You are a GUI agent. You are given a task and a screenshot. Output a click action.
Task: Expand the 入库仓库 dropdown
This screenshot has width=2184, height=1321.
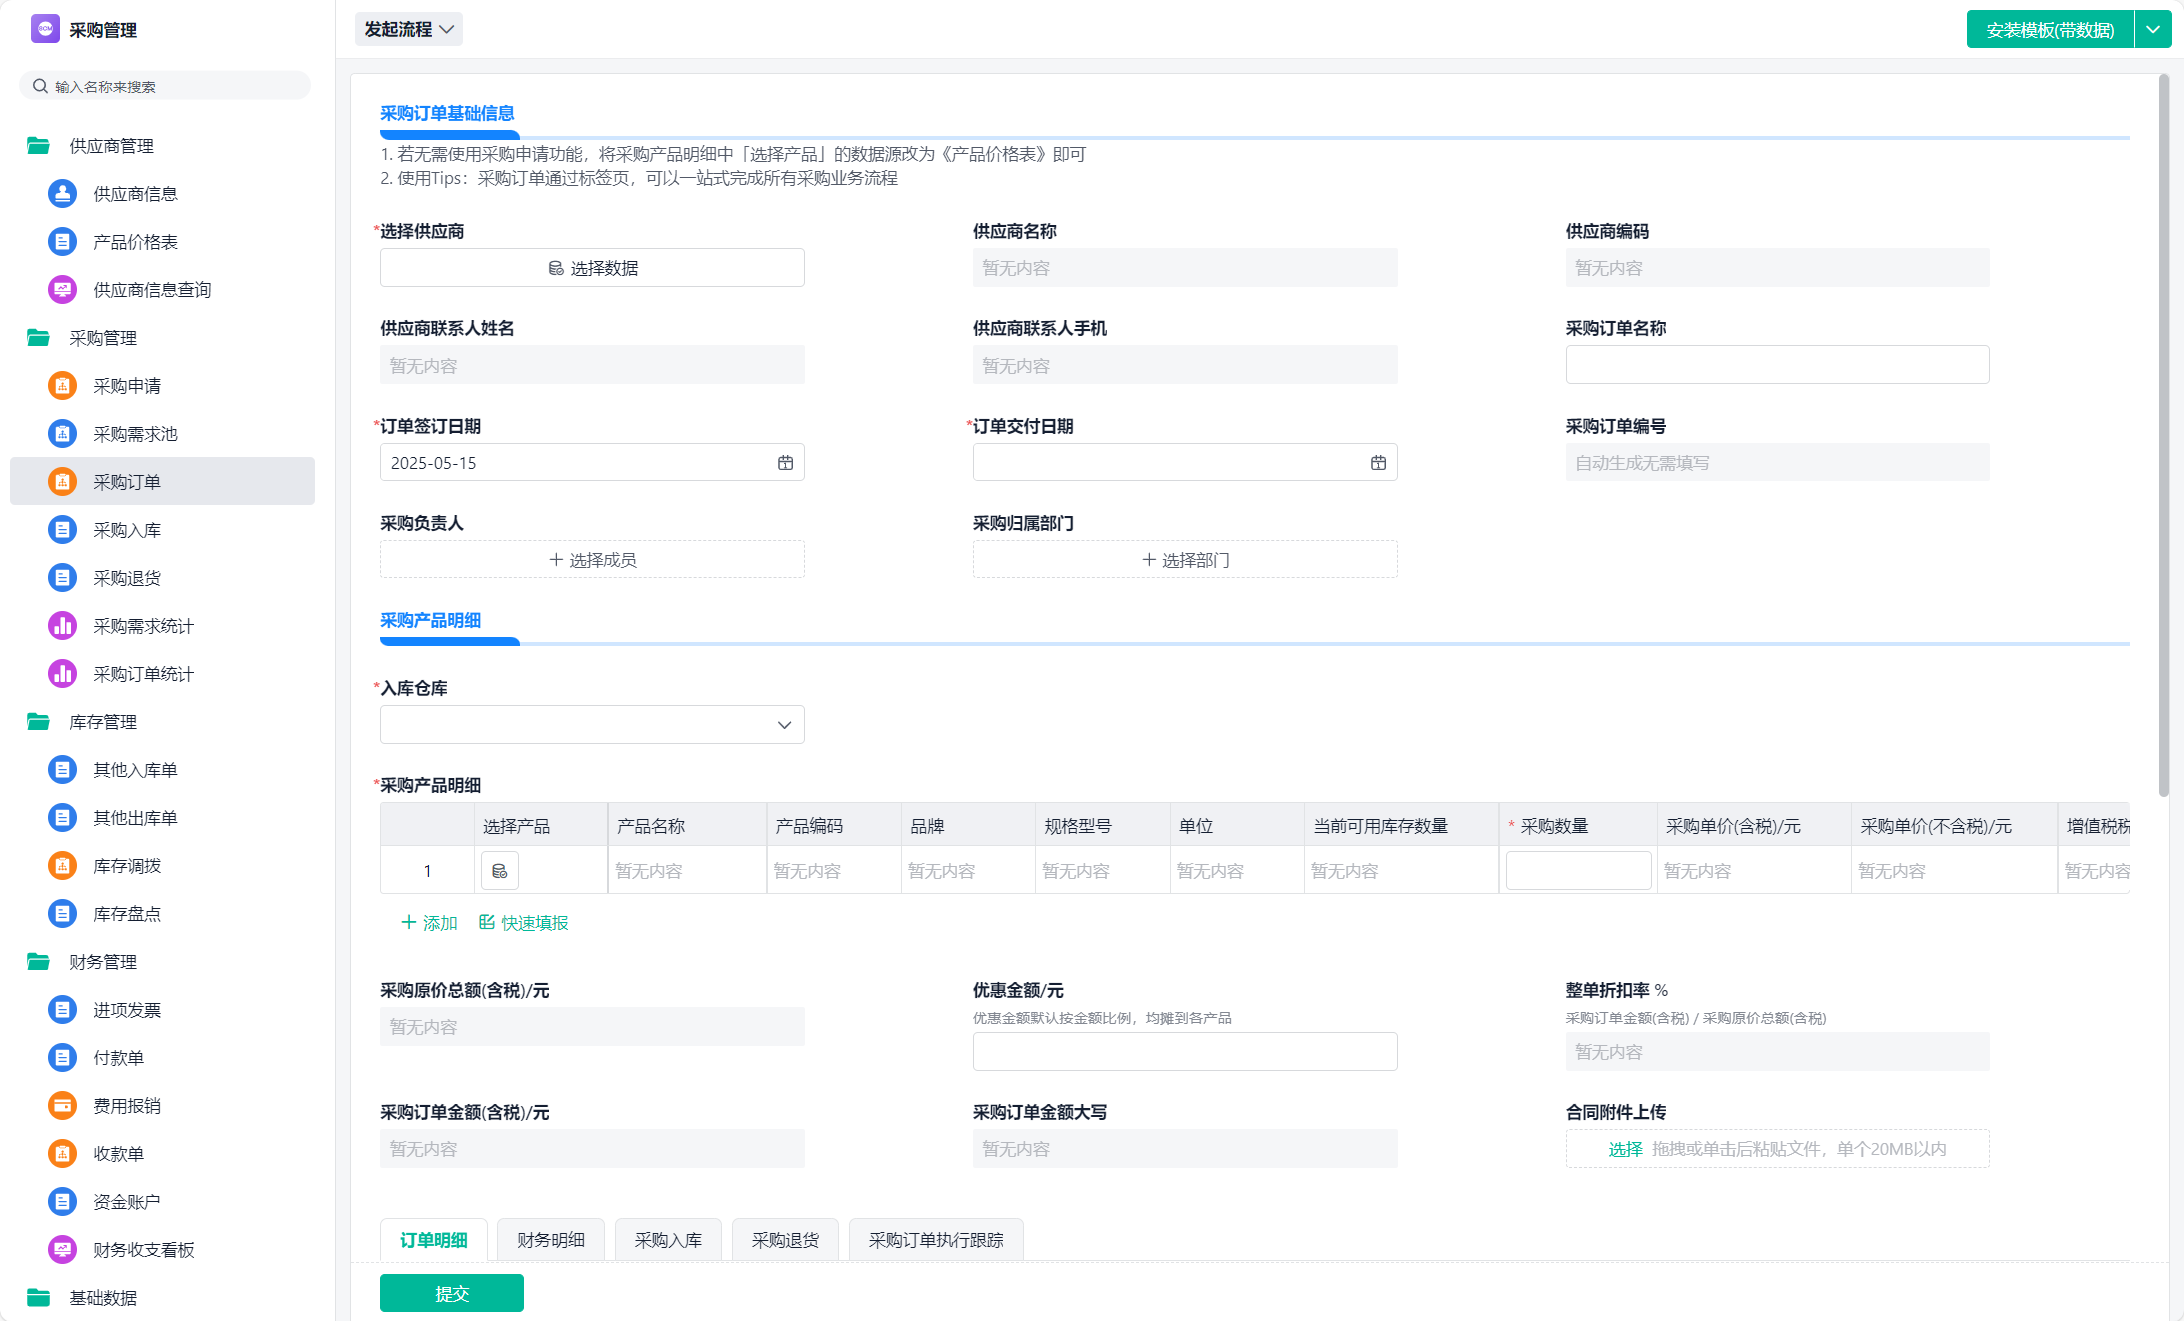pos(784,725)
